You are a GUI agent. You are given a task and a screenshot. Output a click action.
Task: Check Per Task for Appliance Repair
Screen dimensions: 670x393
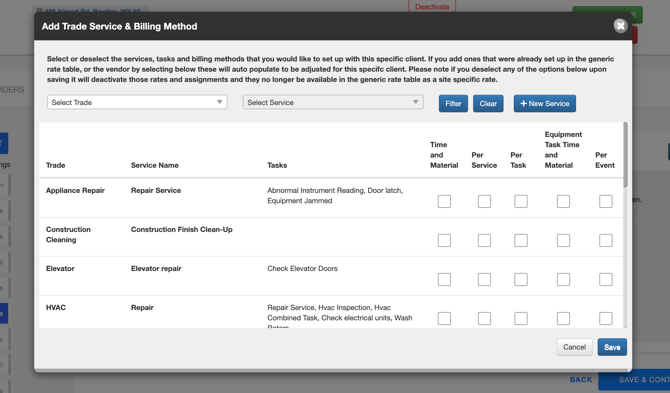coord(520,201)
